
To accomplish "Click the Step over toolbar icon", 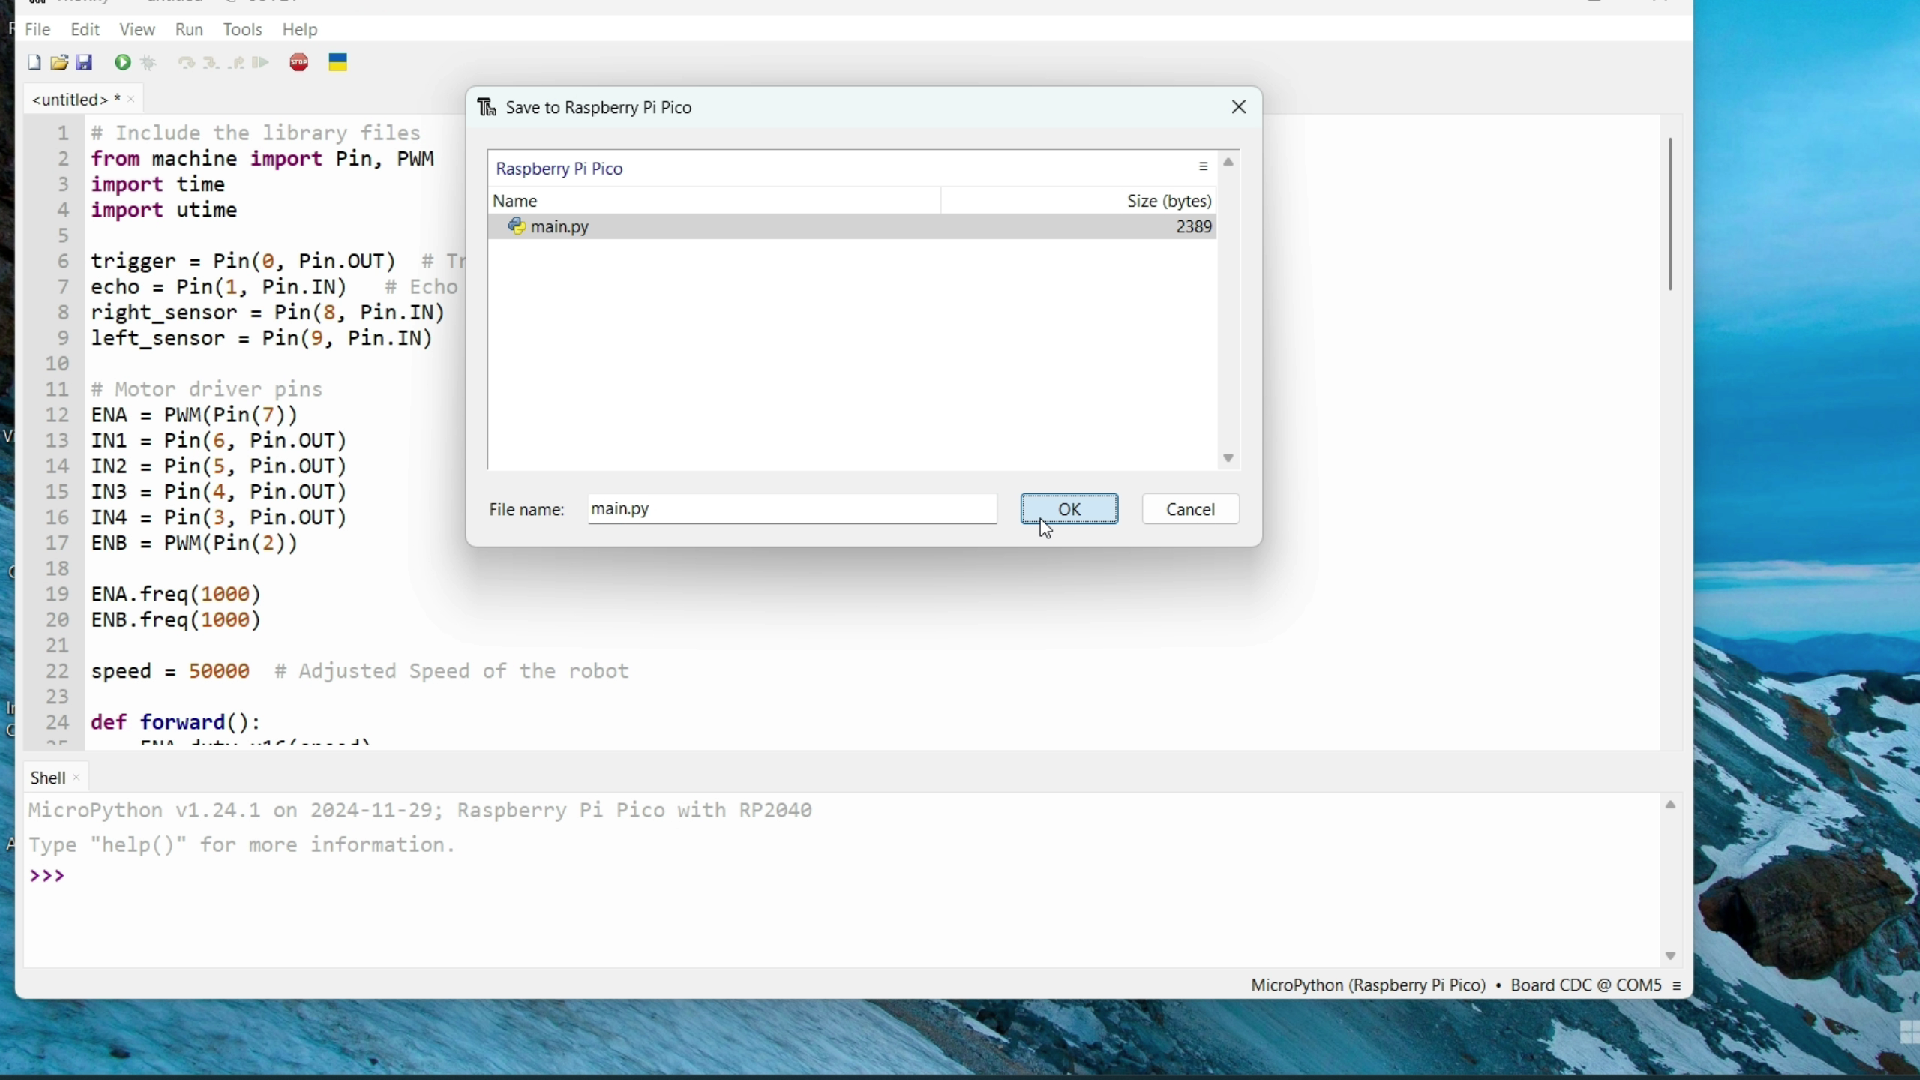I will tap(185, 63).
